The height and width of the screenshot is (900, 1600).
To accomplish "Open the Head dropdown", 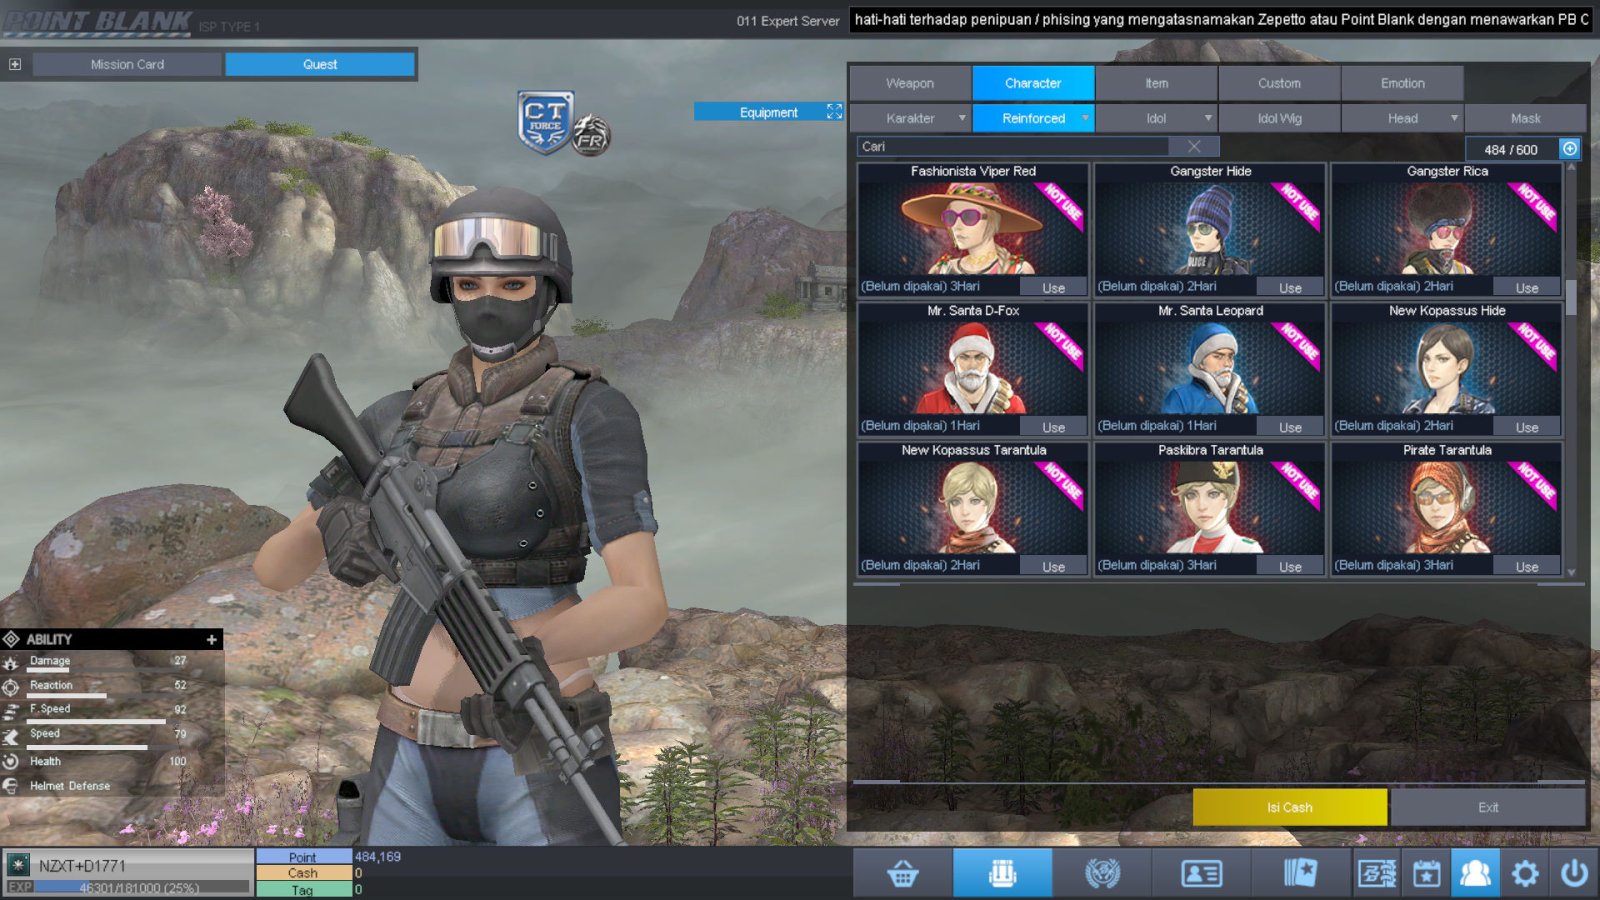I will 1403,118.
